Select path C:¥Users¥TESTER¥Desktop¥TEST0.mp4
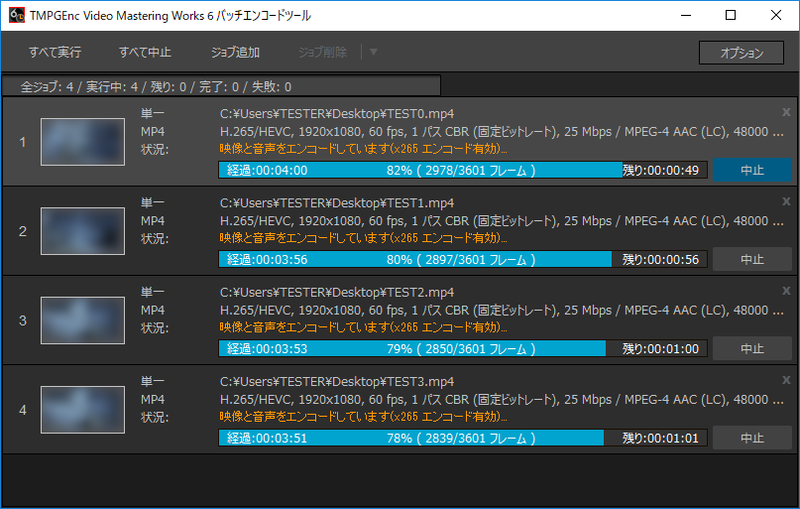Viewport: 800px width, 509px height. (337, 114)
